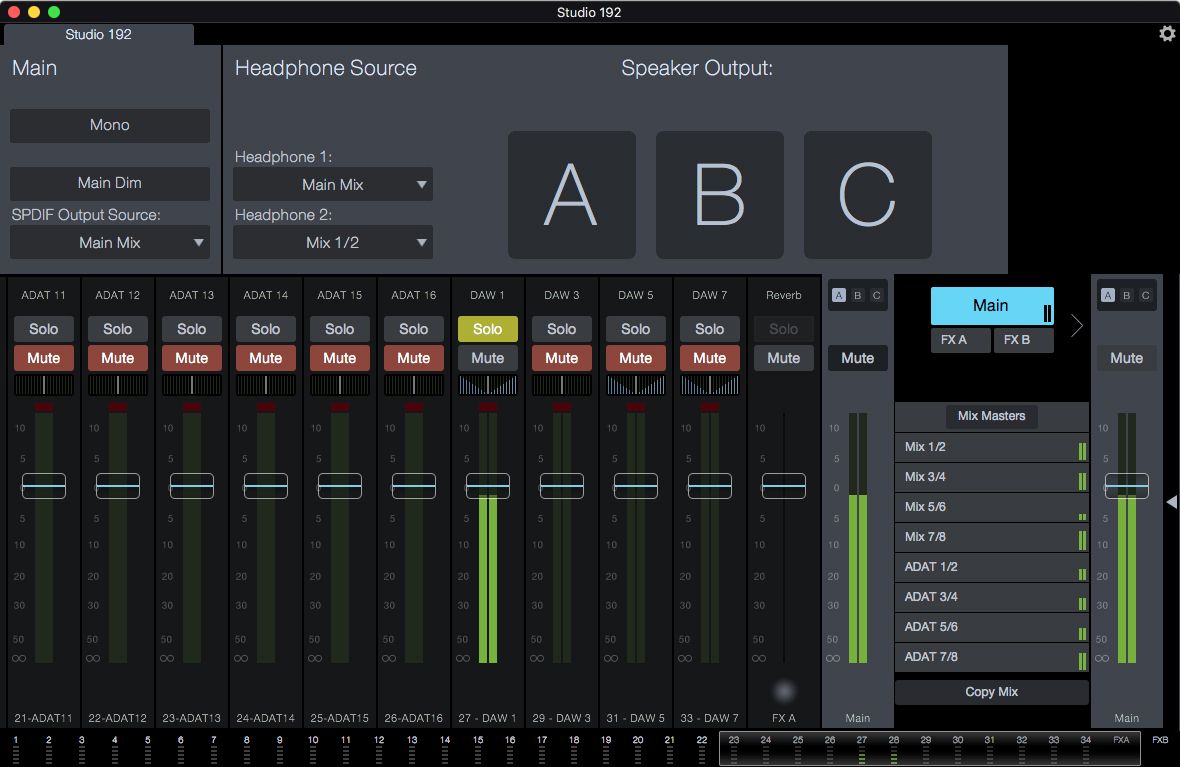Image resolution: width=1180 pixels, height=767 pixels.
Task: Select Mix 5/6 in Mix Masters
Action: pos(992,507)
